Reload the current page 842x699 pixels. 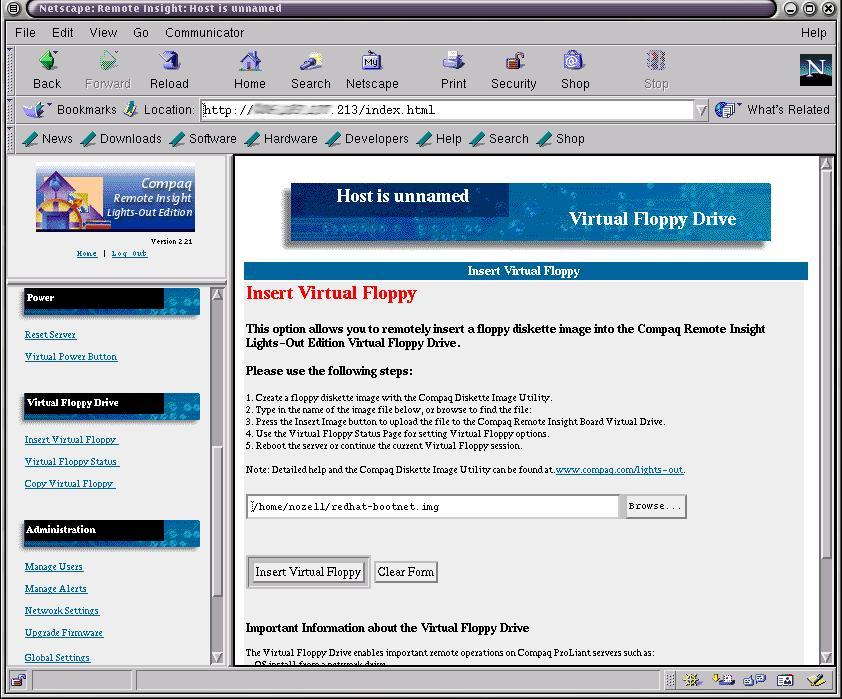click(169, 68)
